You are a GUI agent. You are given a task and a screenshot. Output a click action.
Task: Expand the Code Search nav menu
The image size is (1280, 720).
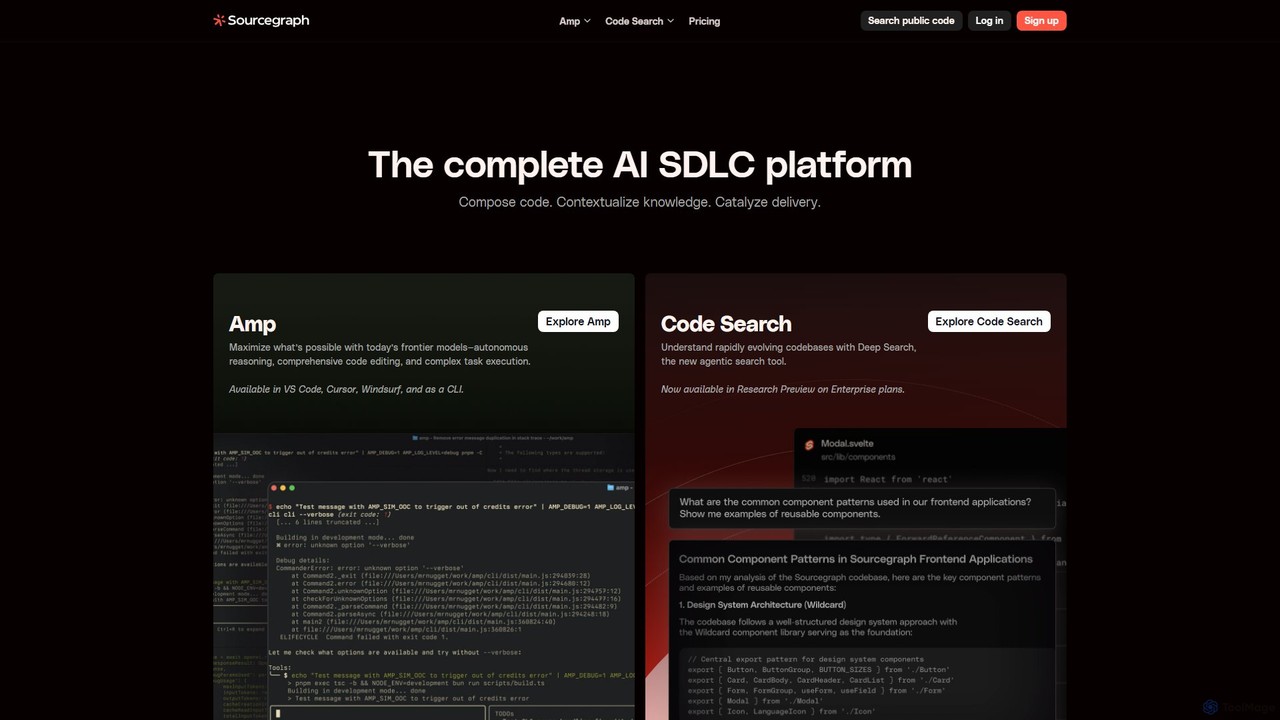[x=640, y=21]
